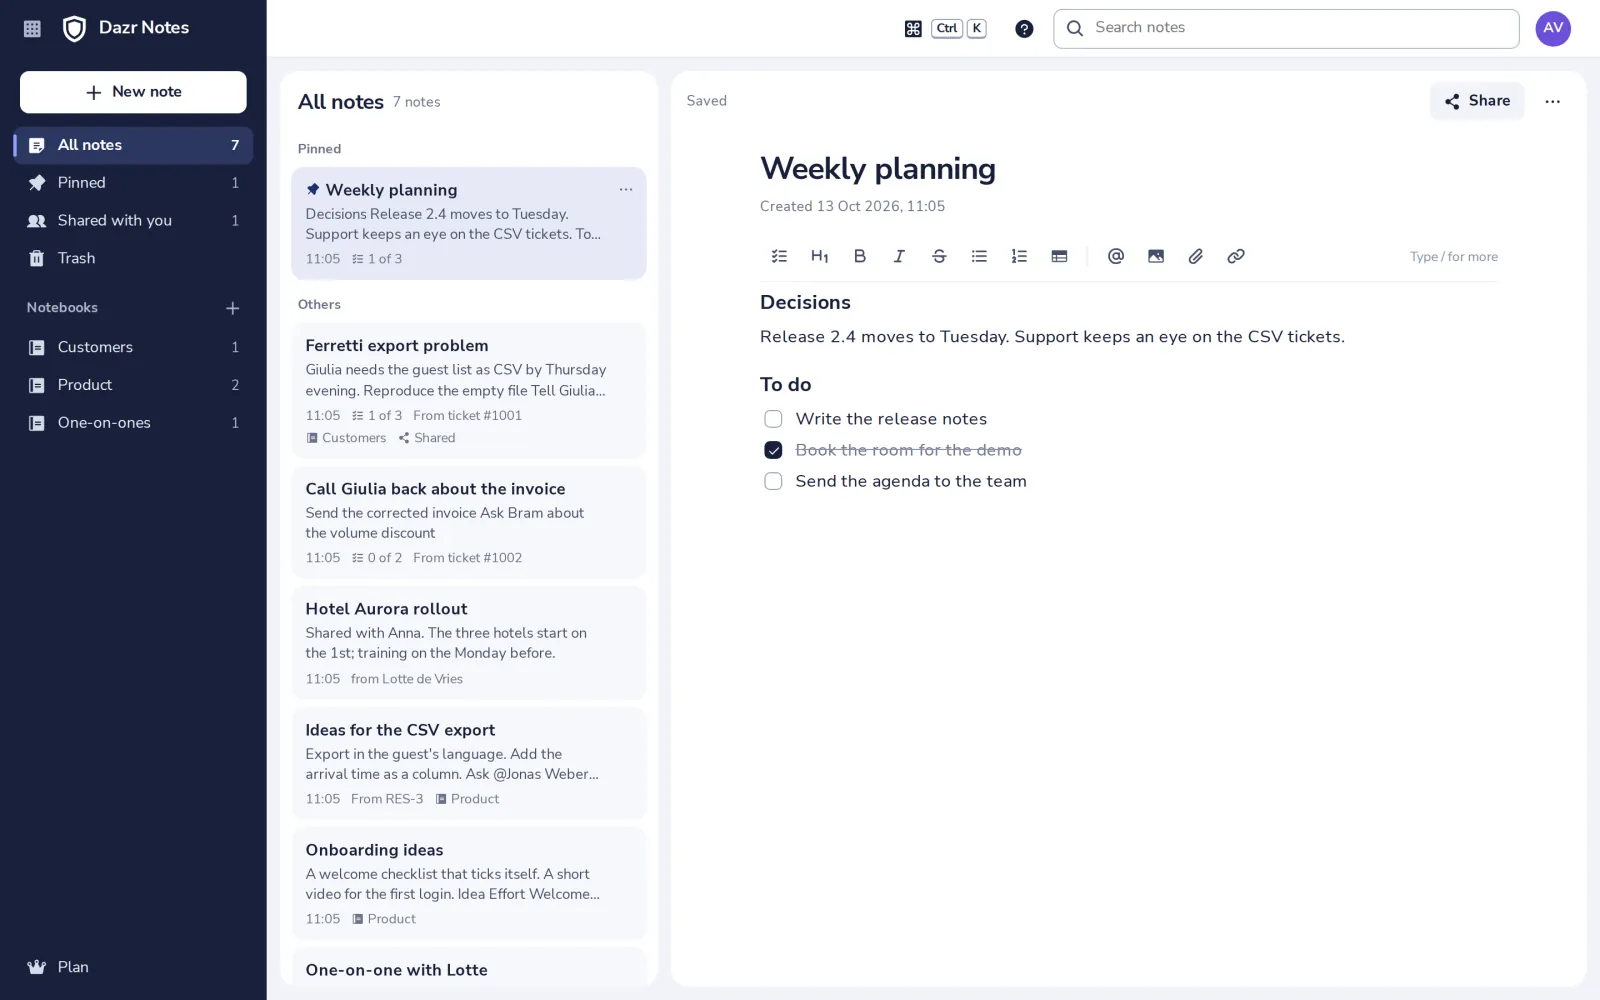
Task: Open the help question mark icon
Action: point(1024,29)
